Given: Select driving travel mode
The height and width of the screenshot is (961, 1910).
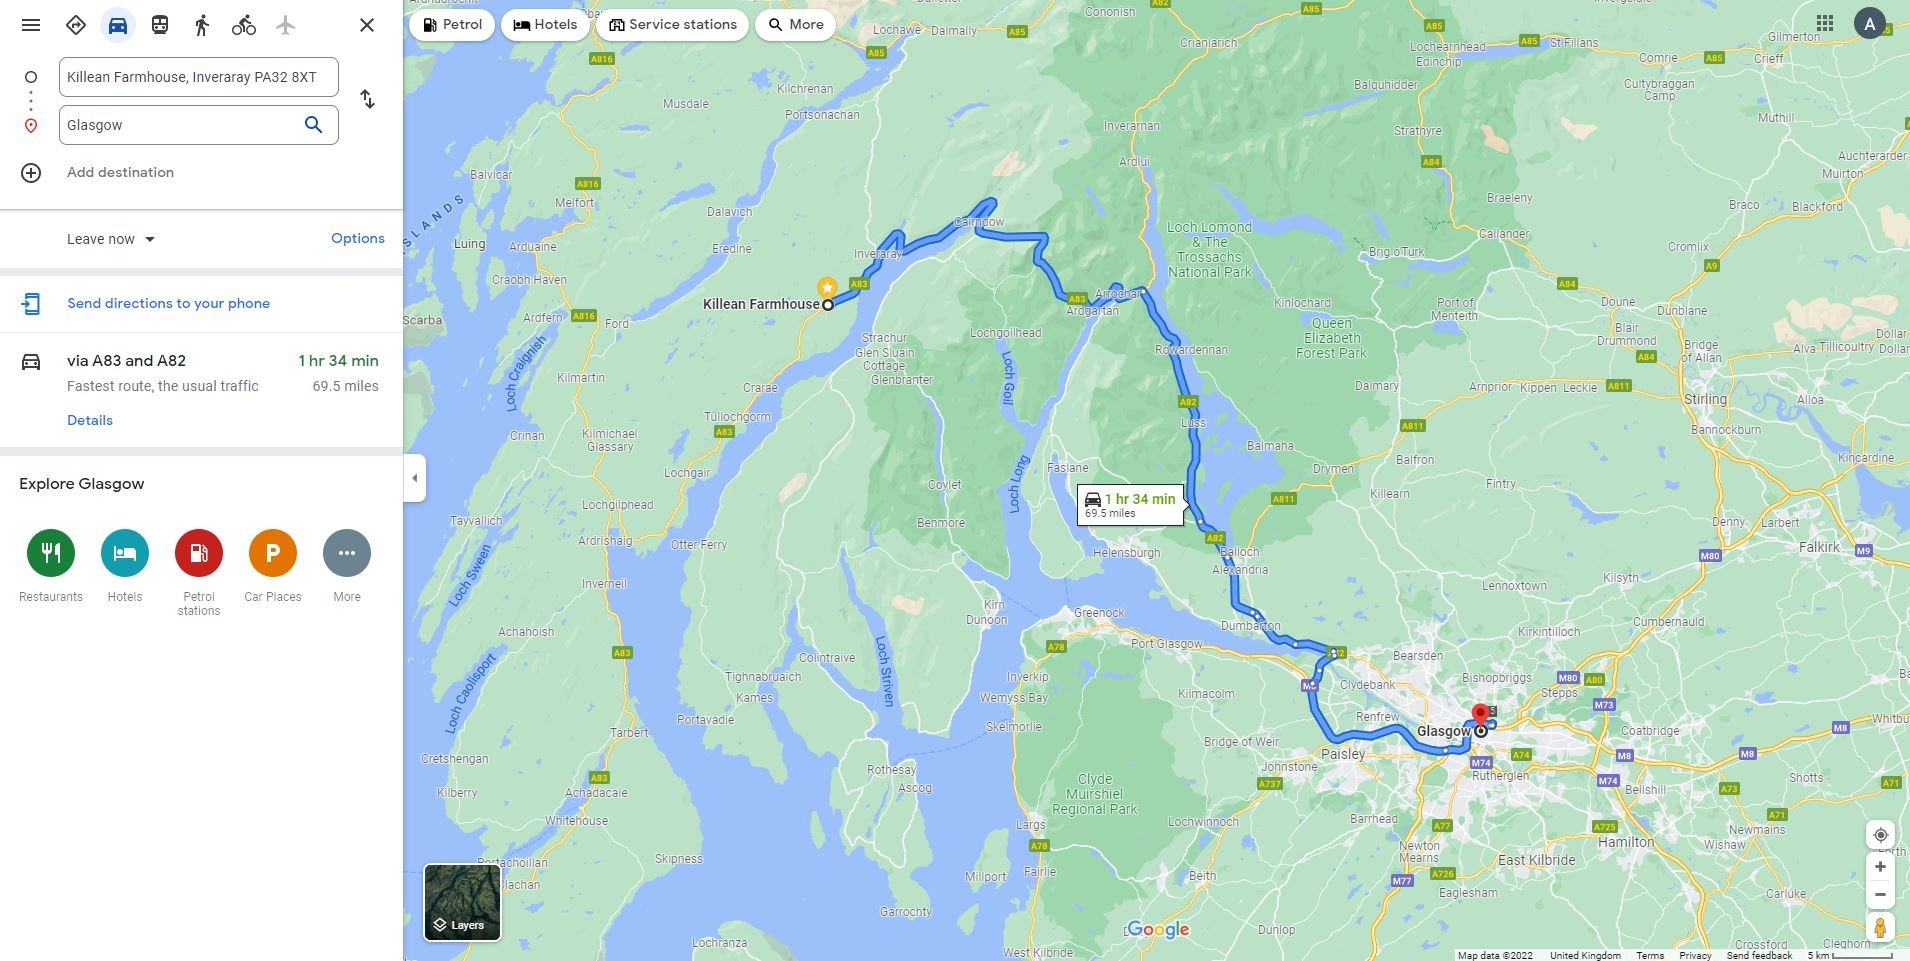Looking at the screenshot, I should click(118, 25).
